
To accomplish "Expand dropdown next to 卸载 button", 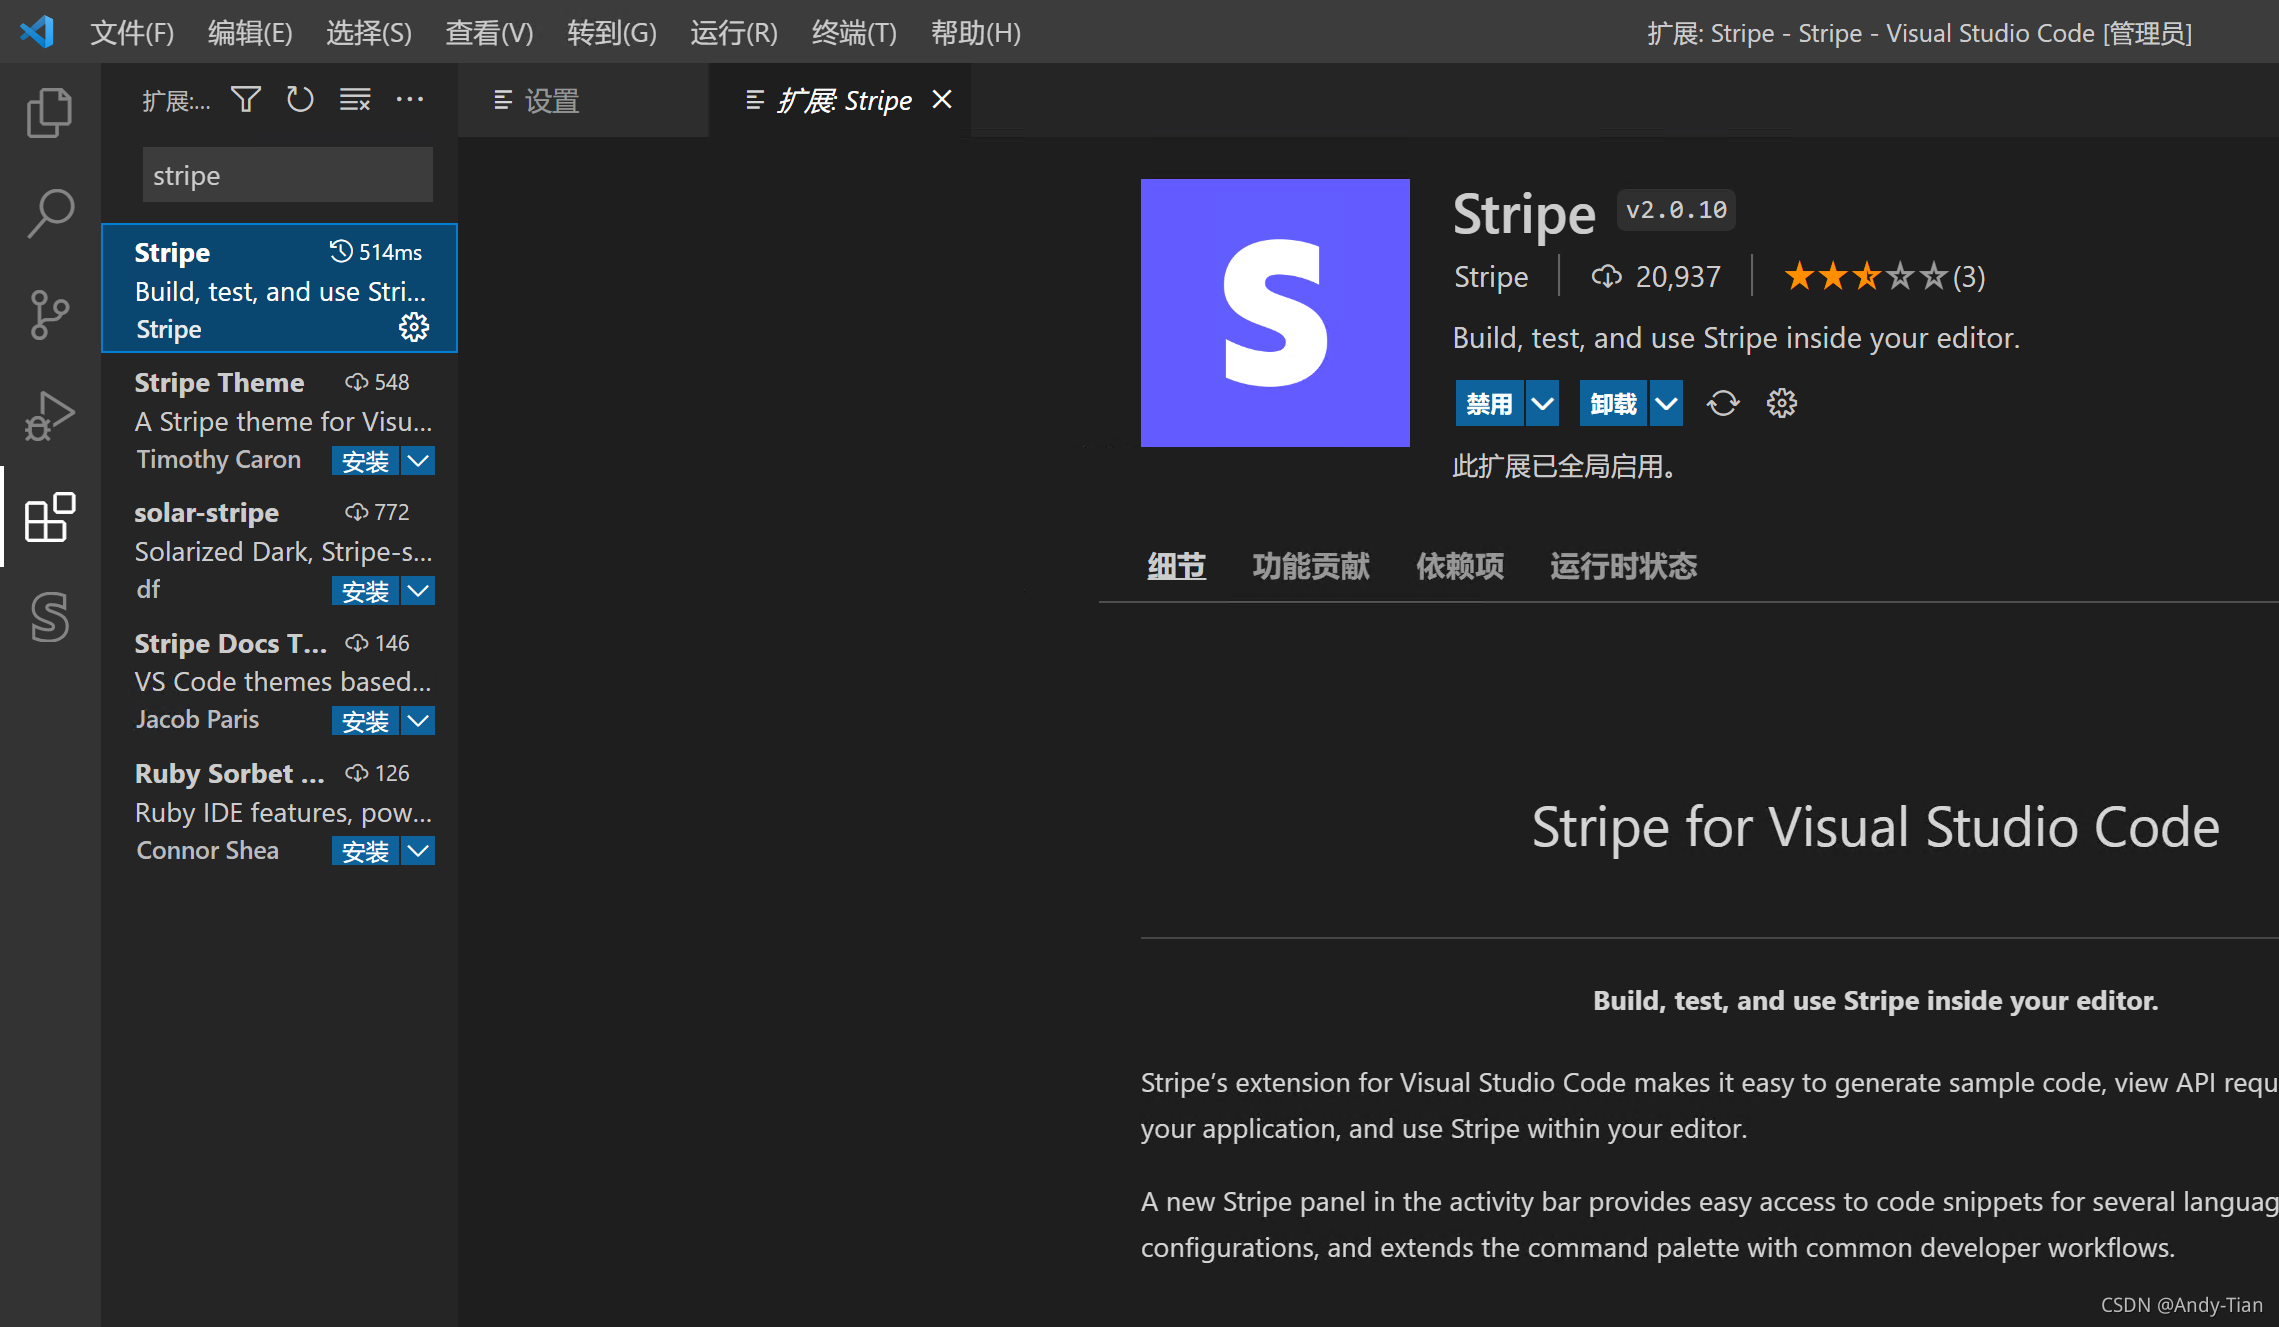I will [1666, 404].
